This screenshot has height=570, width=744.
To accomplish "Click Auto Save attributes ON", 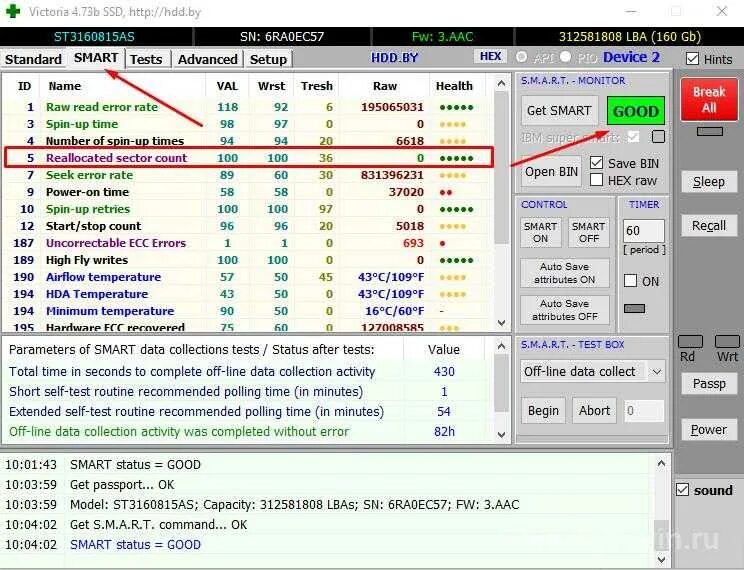I will click(x=565, y=273).
